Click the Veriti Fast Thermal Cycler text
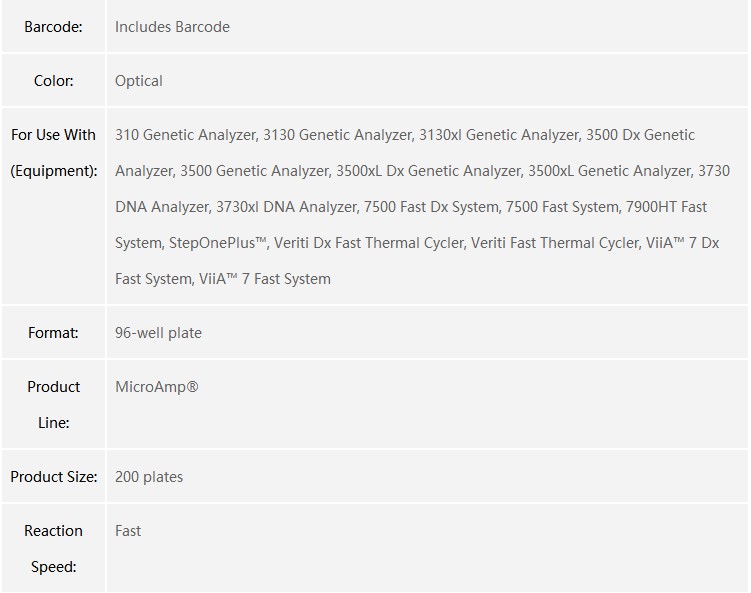 (555, 243)
